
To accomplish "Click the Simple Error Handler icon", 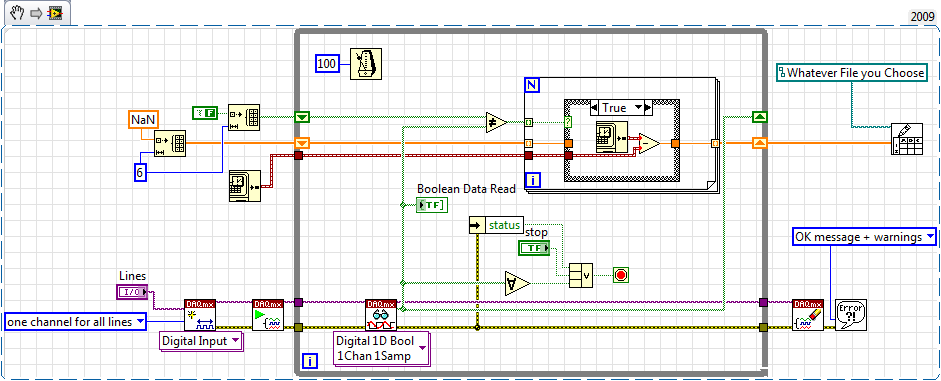I will coord(851,315).
